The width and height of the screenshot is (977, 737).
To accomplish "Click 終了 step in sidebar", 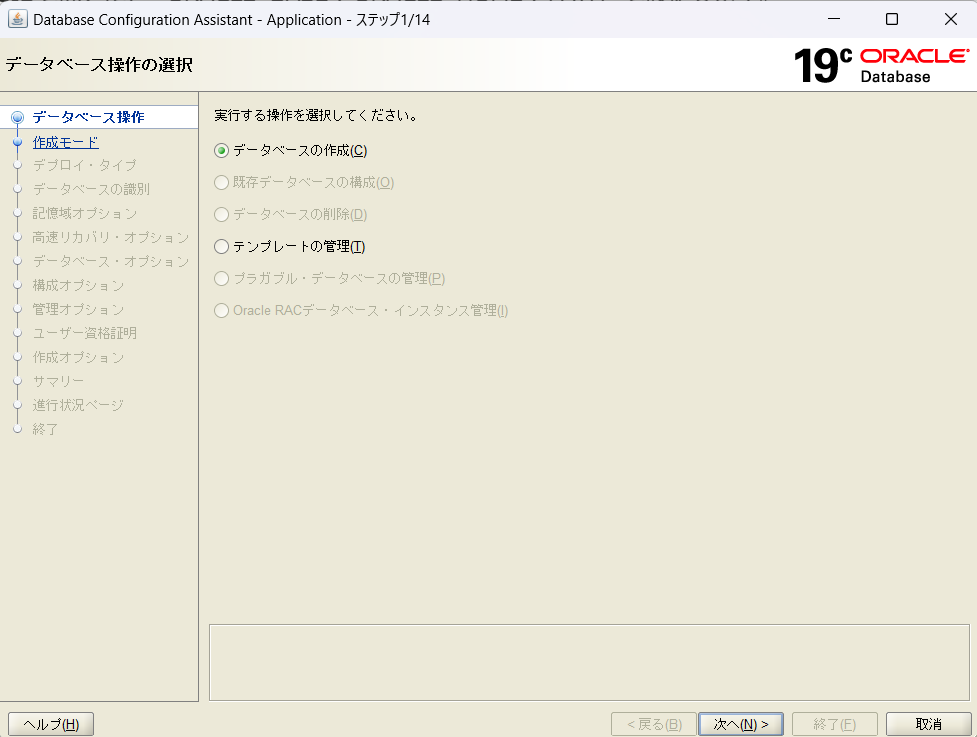I will [x=45, y=429].
